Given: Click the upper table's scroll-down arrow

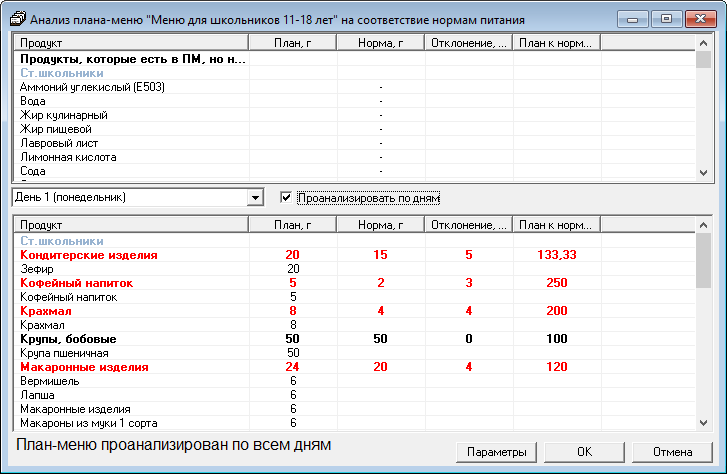Looking at the screenshot, I should coord(704,173).
